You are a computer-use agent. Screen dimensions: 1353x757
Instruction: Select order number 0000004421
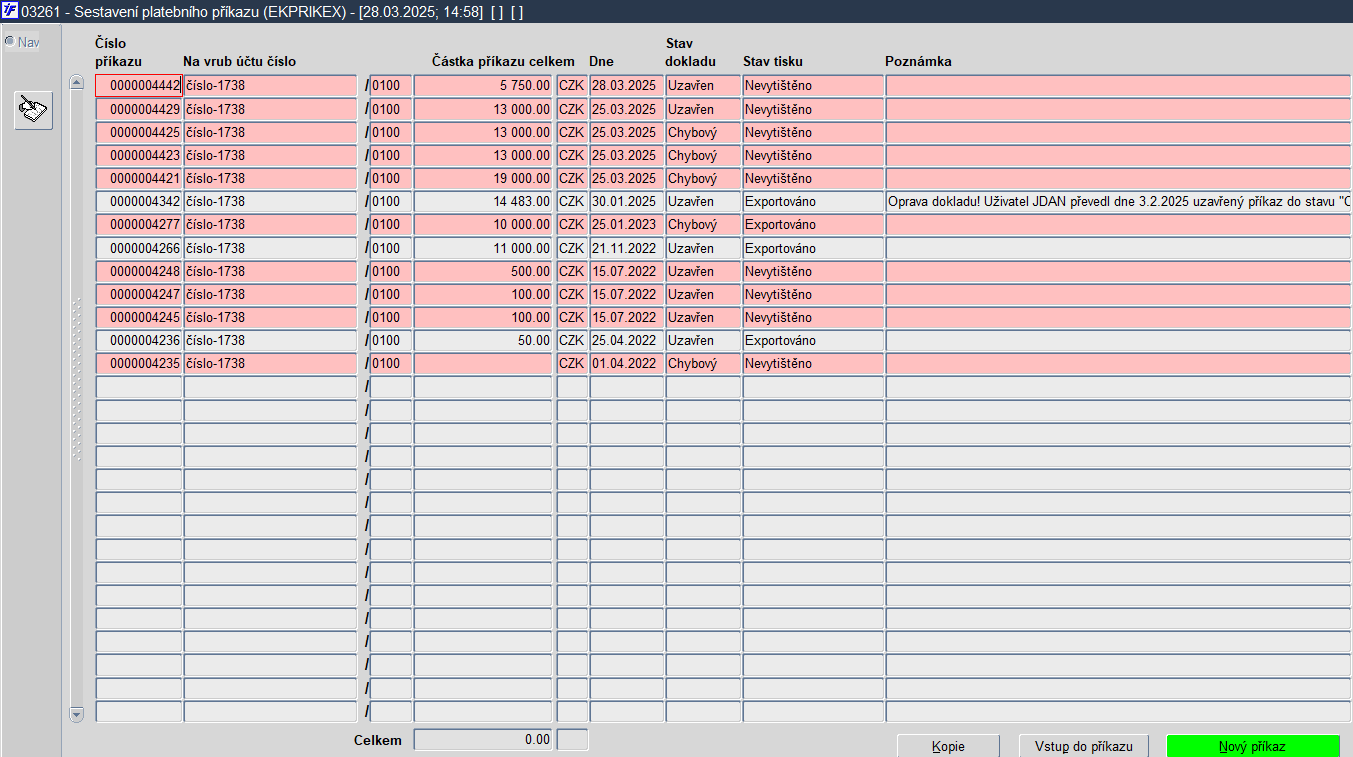pyautogui.click(x=139, y=178)
